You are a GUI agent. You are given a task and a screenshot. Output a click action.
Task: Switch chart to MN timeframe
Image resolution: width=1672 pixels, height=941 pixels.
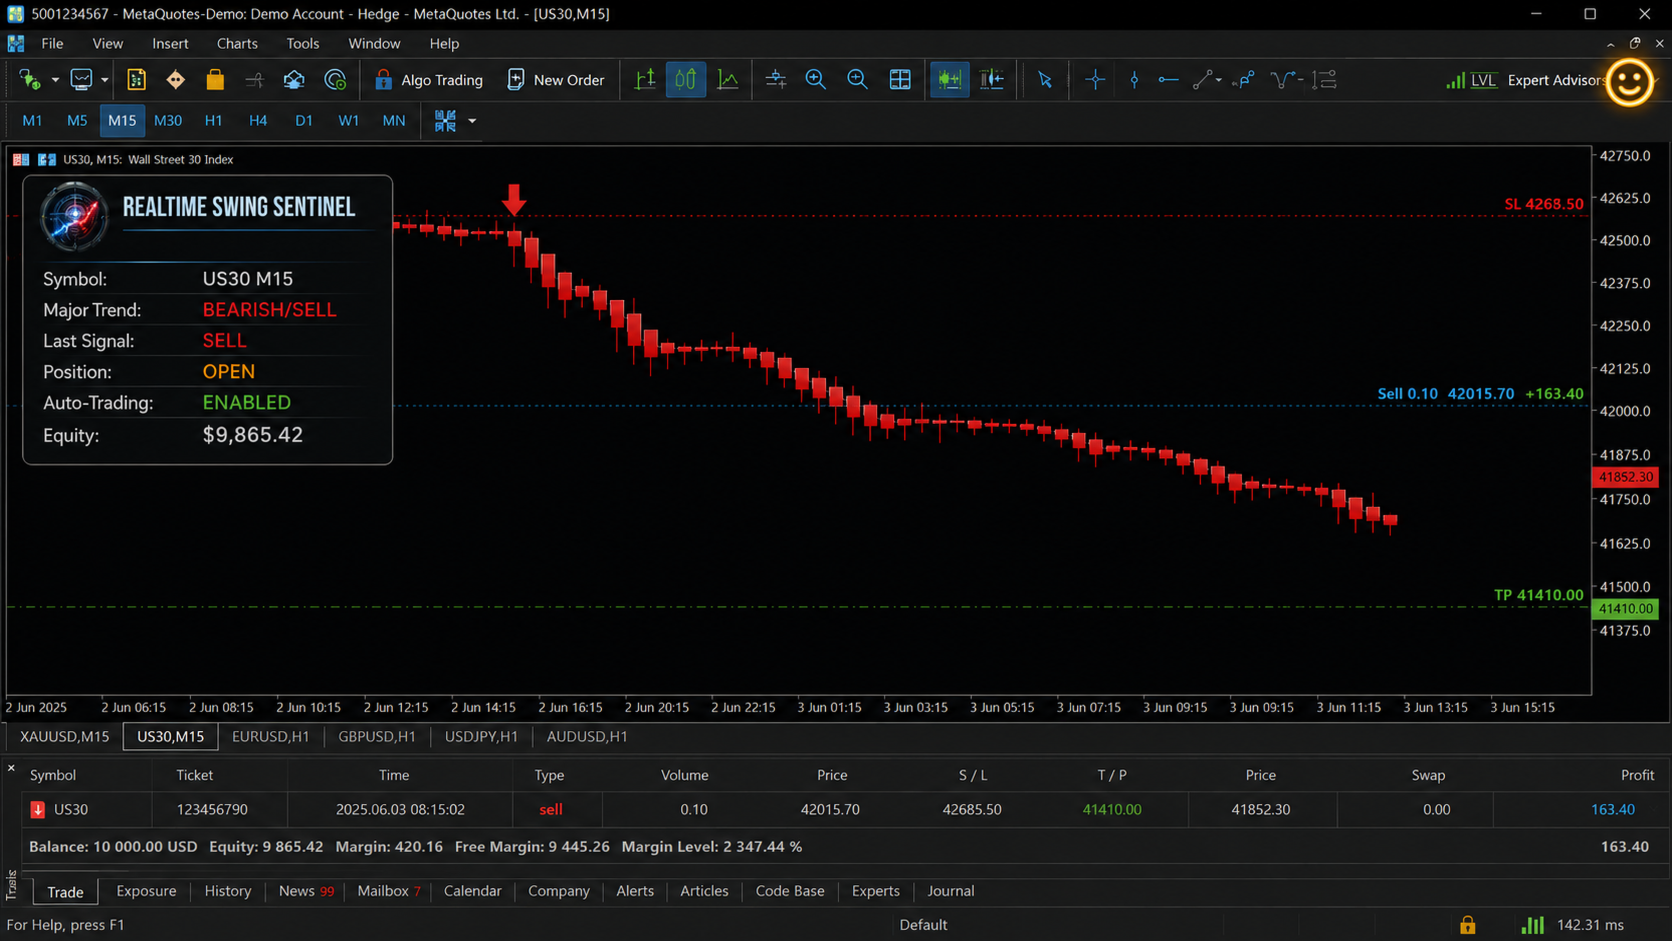pyautogui.click(x=394, y=120)
